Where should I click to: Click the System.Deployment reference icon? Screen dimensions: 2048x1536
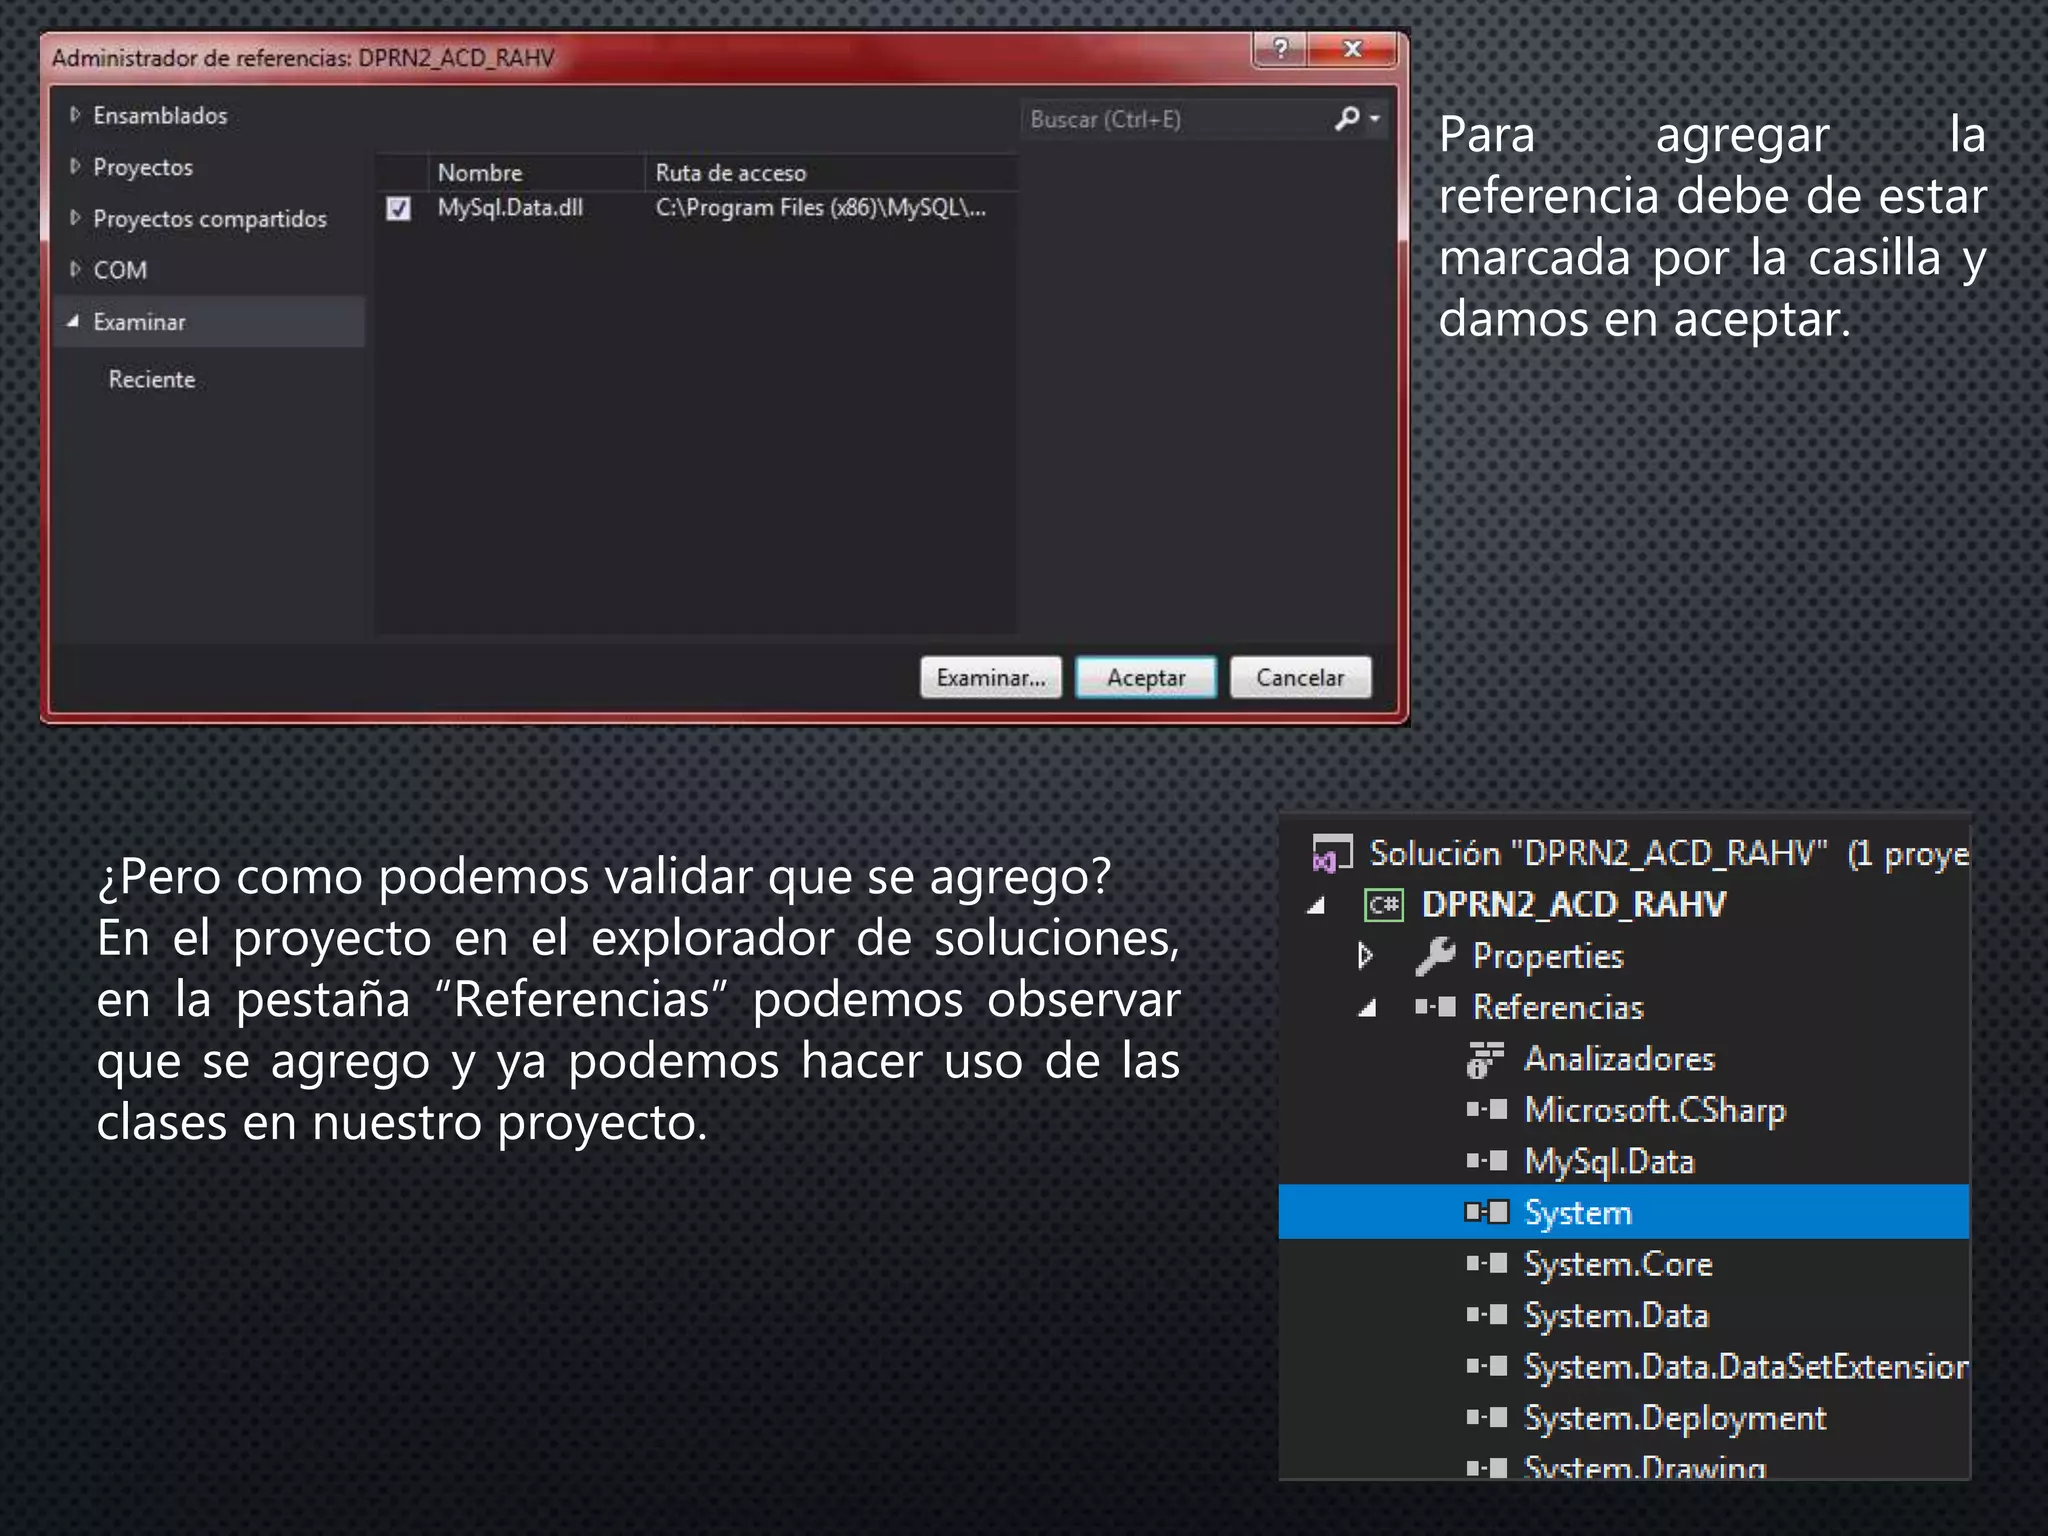[1487, 1418]
